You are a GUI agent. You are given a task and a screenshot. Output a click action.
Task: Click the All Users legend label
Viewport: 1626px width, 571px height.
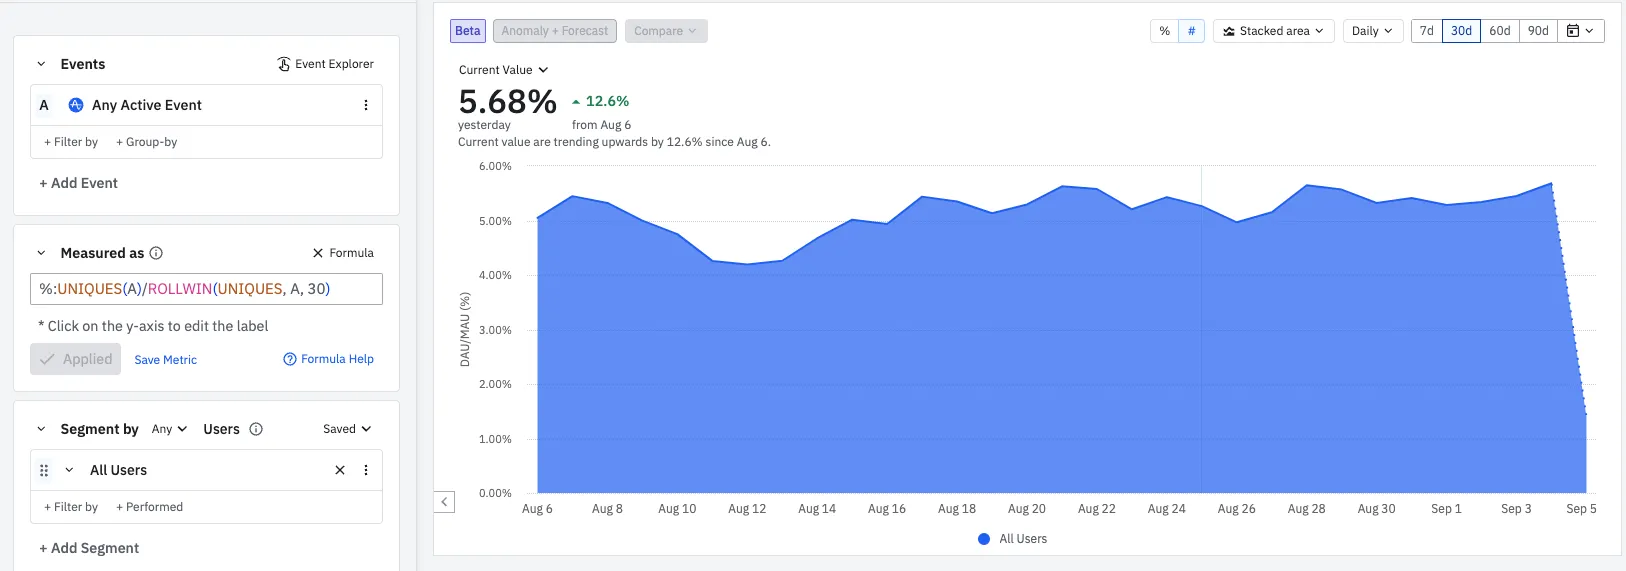1023,539
